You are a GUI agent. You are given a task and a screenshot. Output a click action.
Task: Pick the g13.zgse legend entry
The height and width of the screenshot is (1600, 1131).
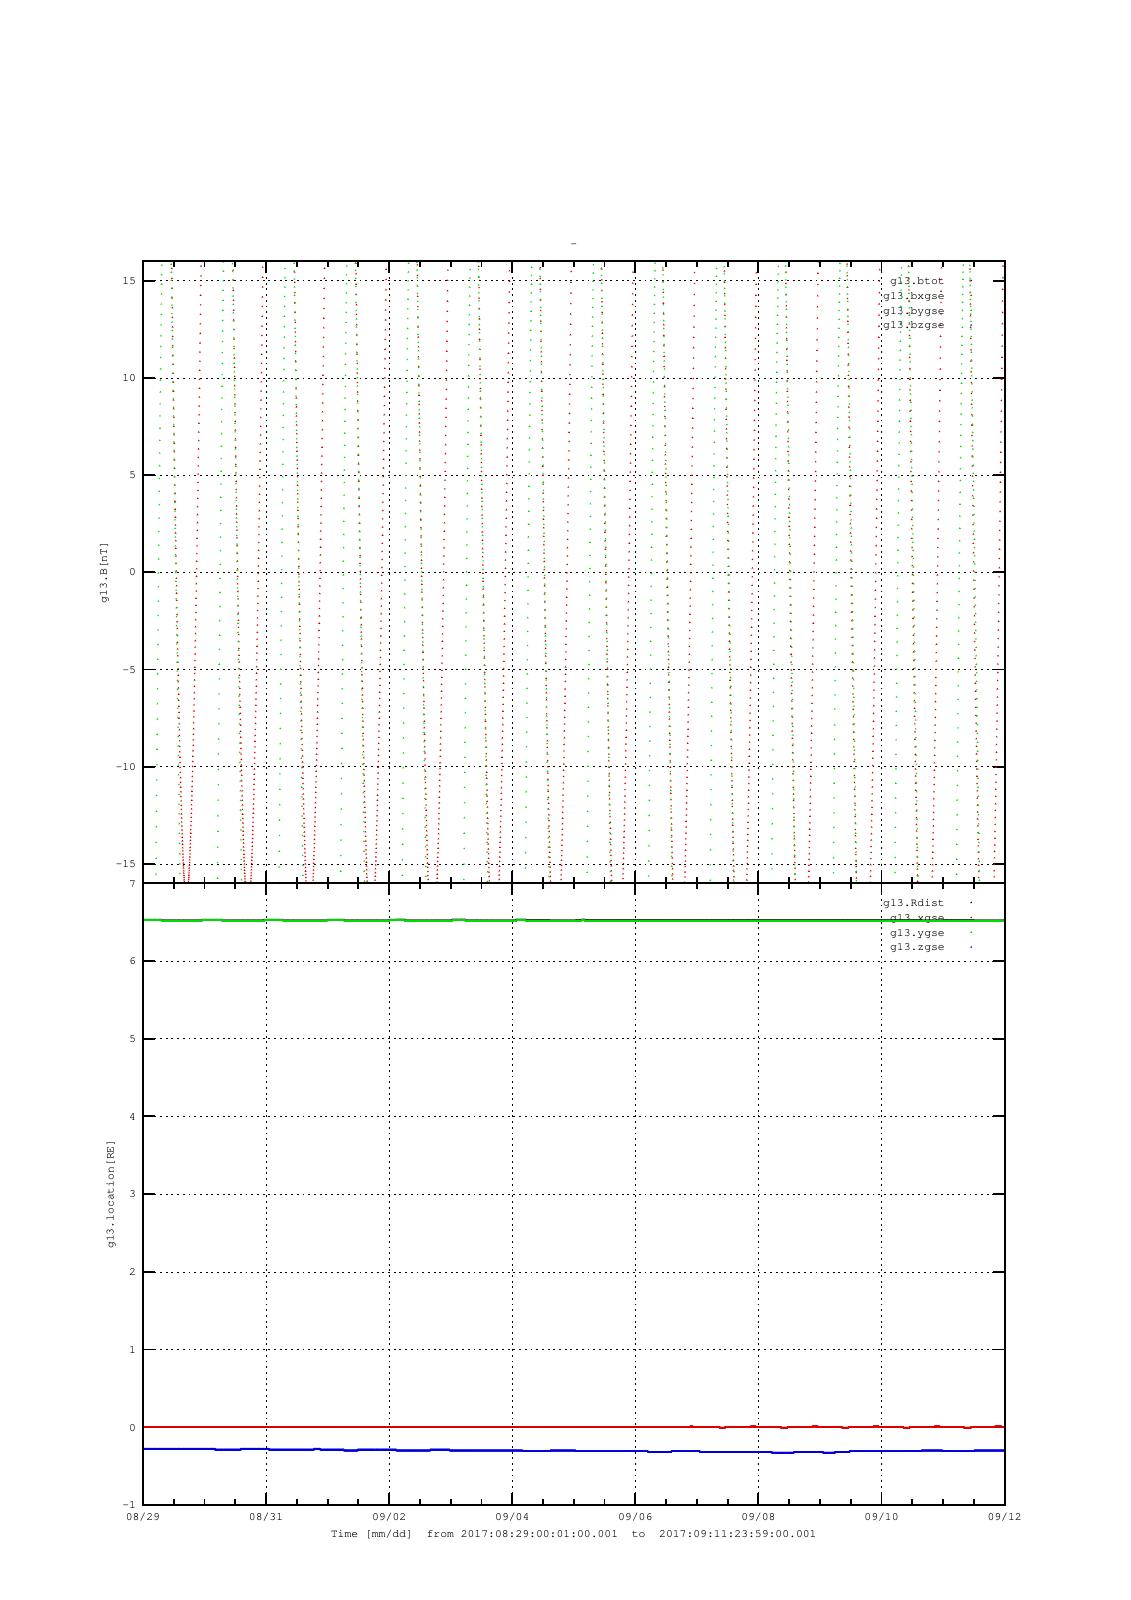(917, 947)
